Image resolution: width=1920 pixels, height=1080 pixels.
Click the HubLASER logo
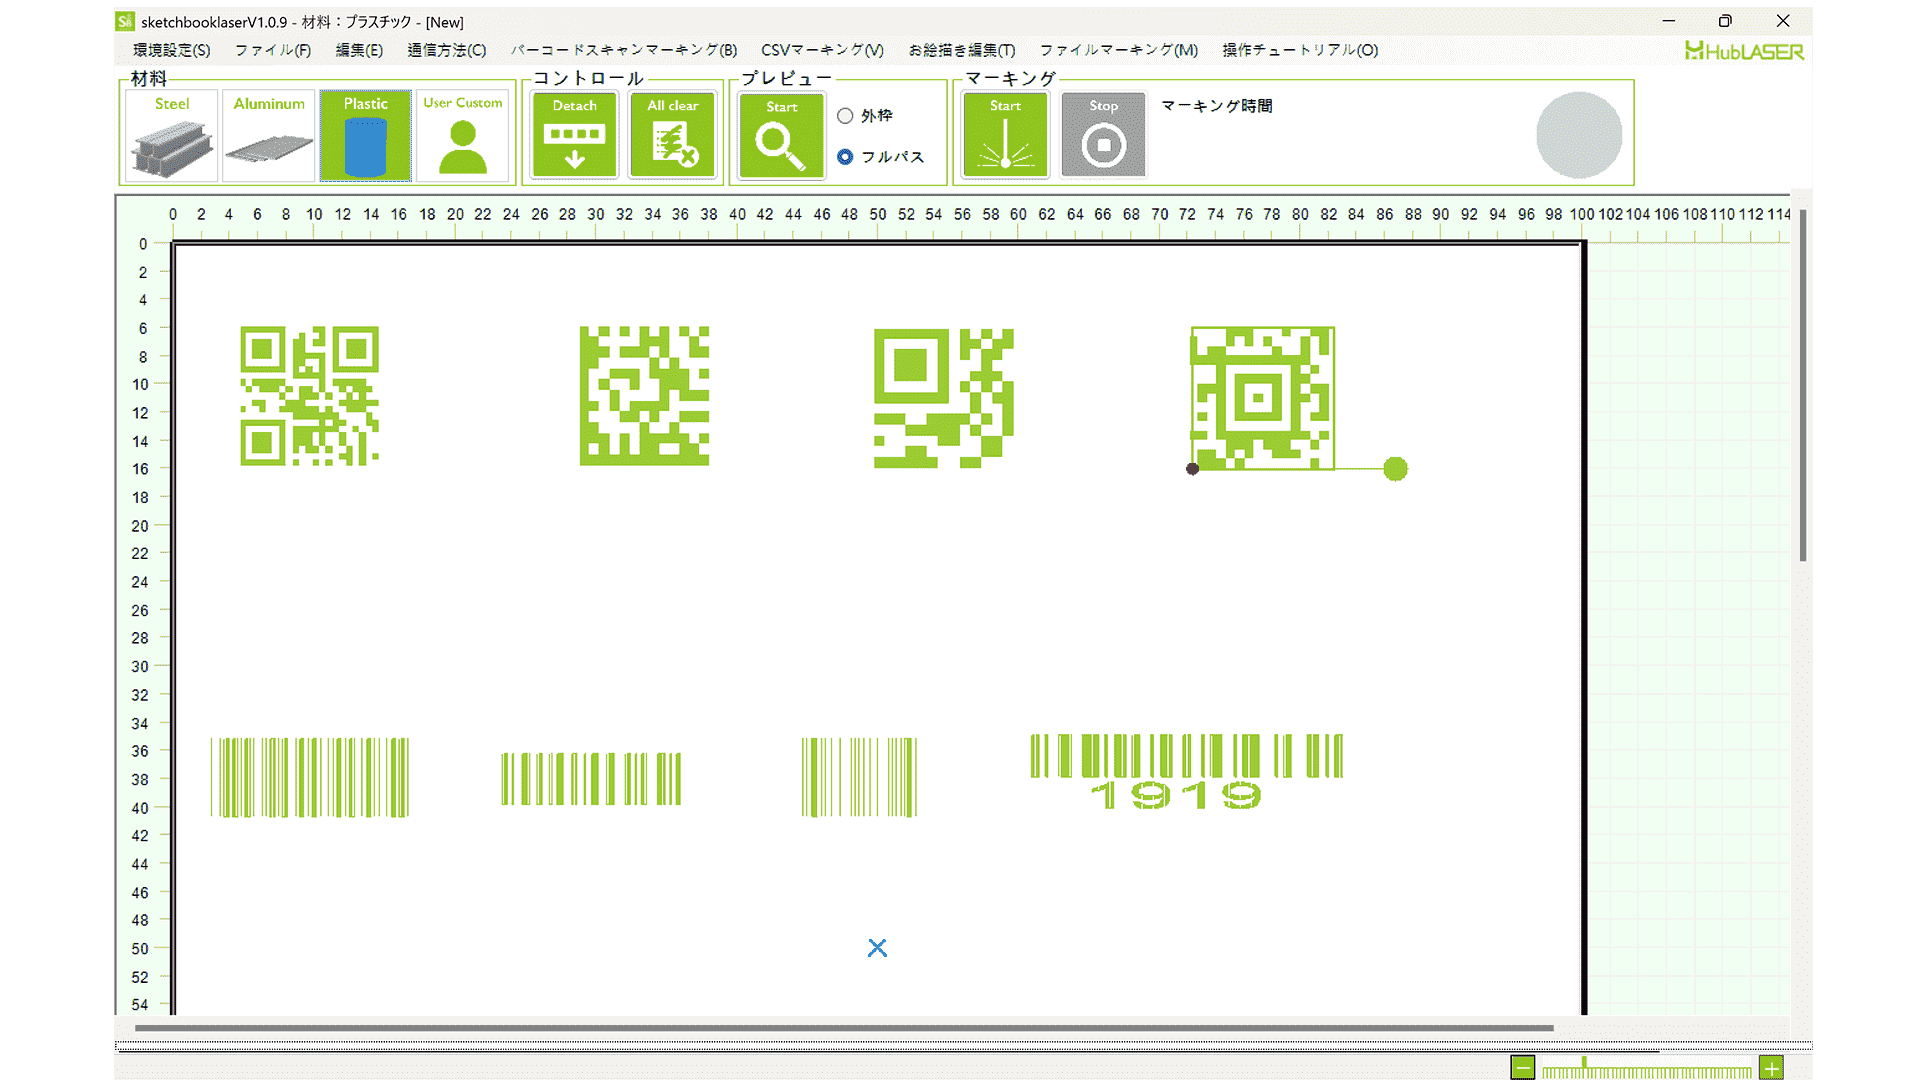point(1745,51)
